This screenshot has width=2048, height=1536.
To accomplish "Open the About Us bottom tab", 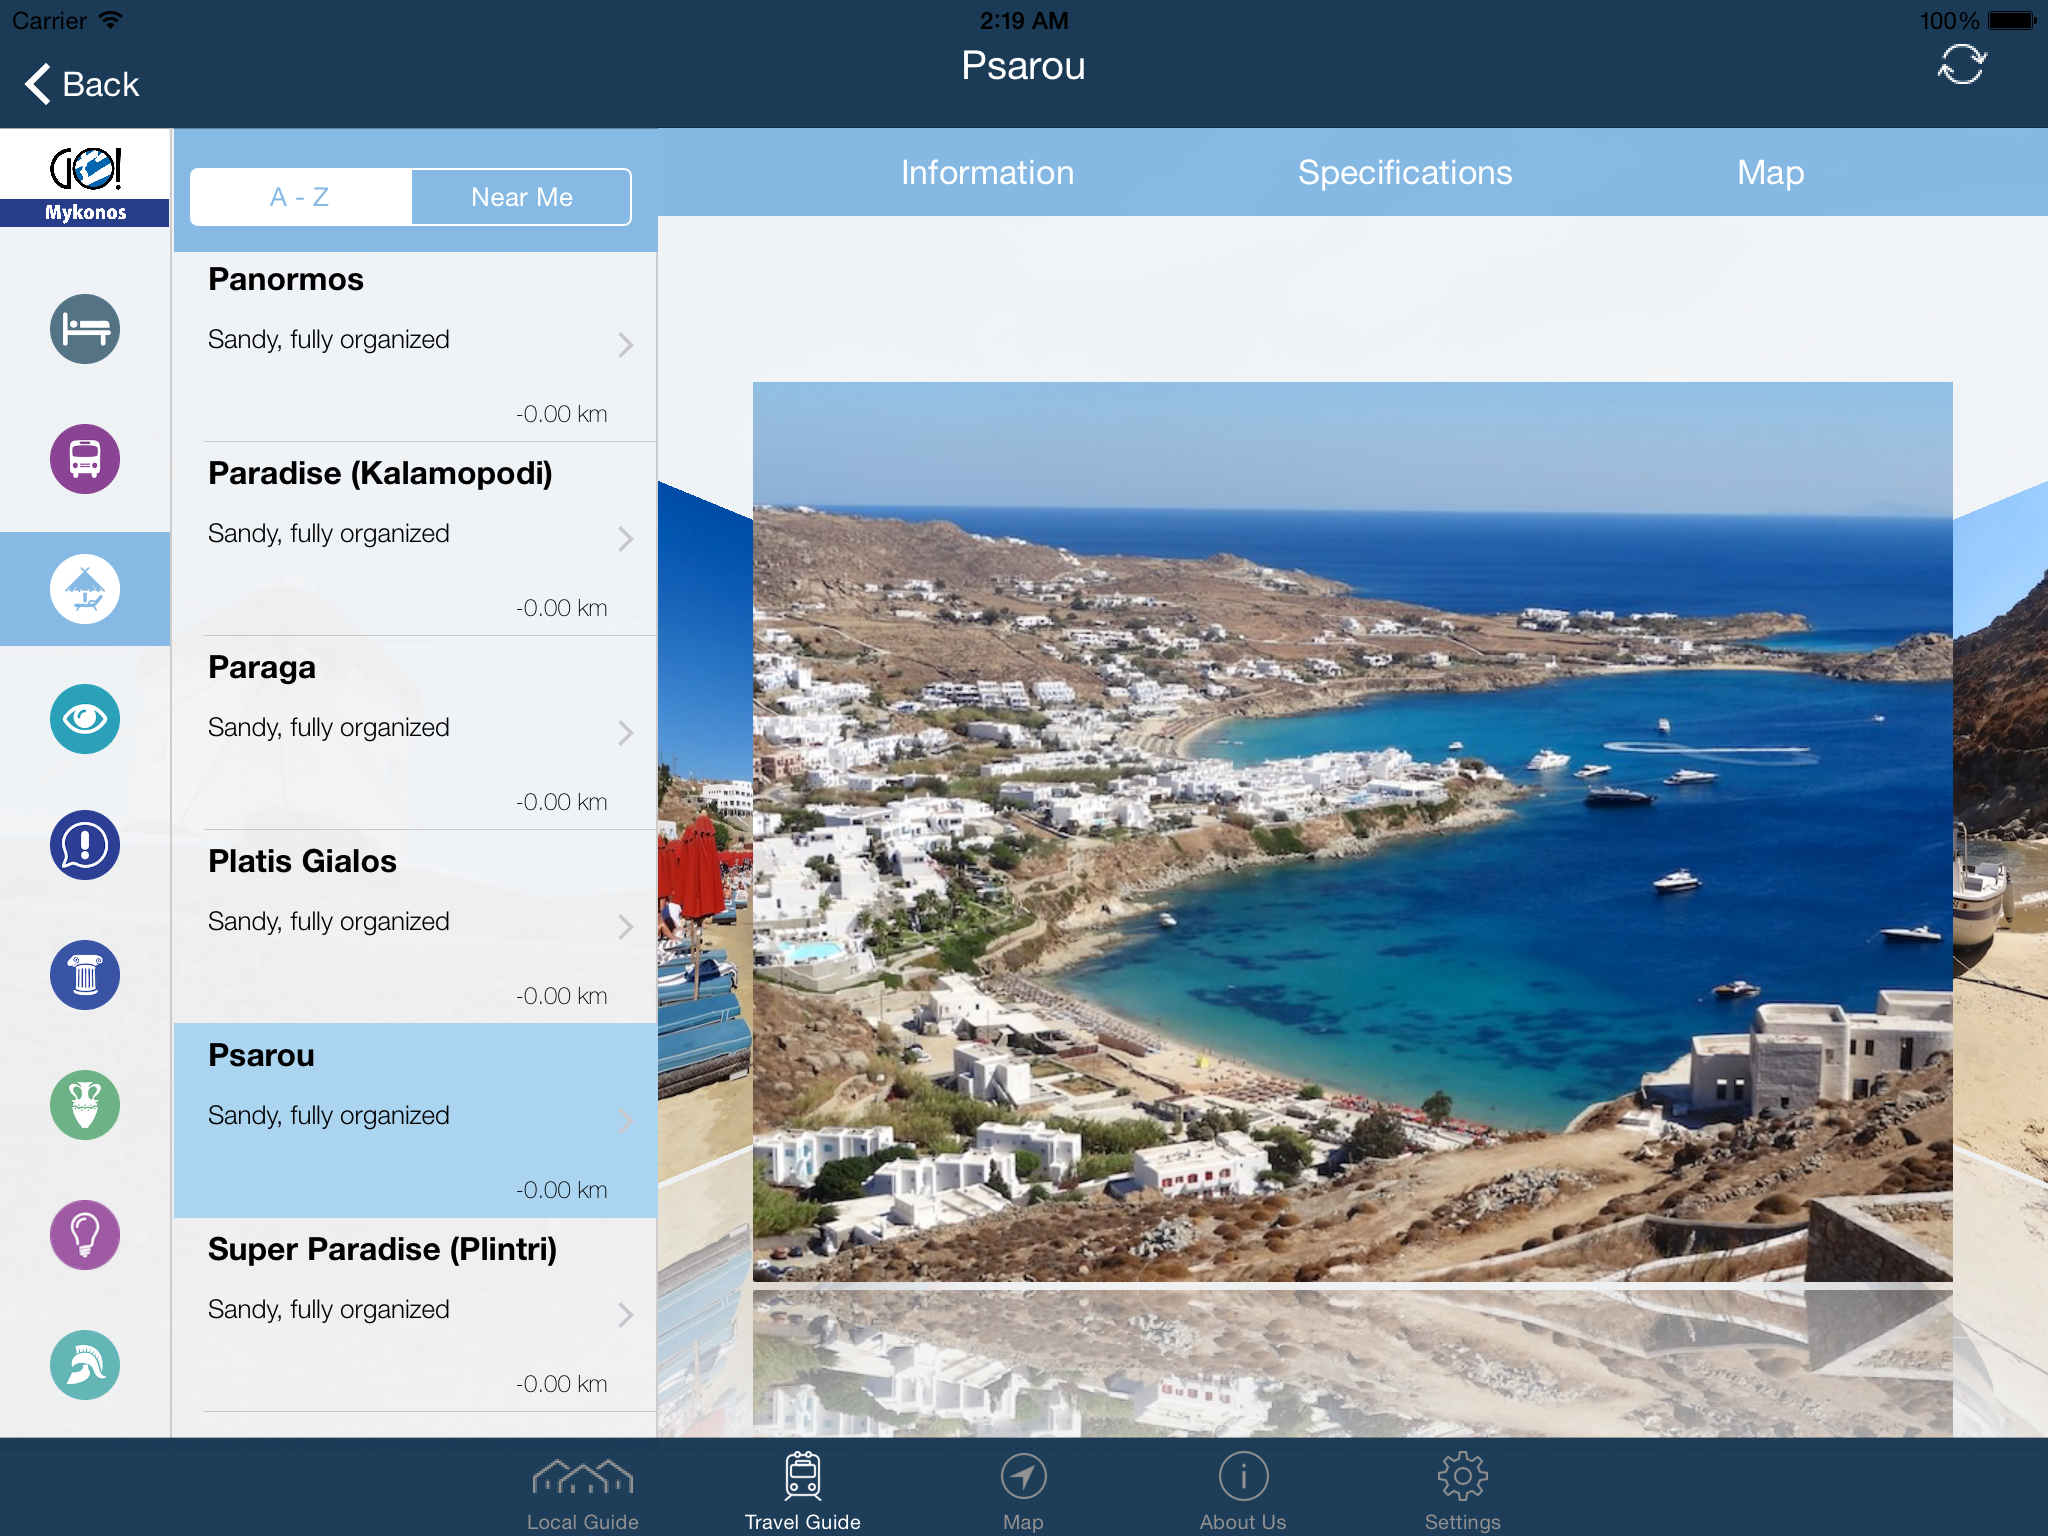I will [1243, 1491].
